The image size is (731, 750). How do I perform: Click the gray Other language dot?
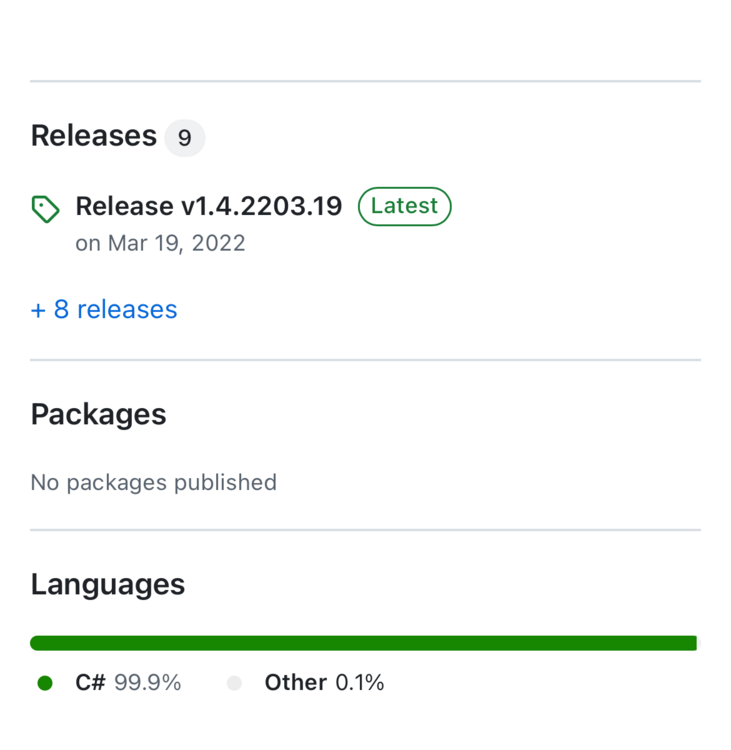coord(235,683)
